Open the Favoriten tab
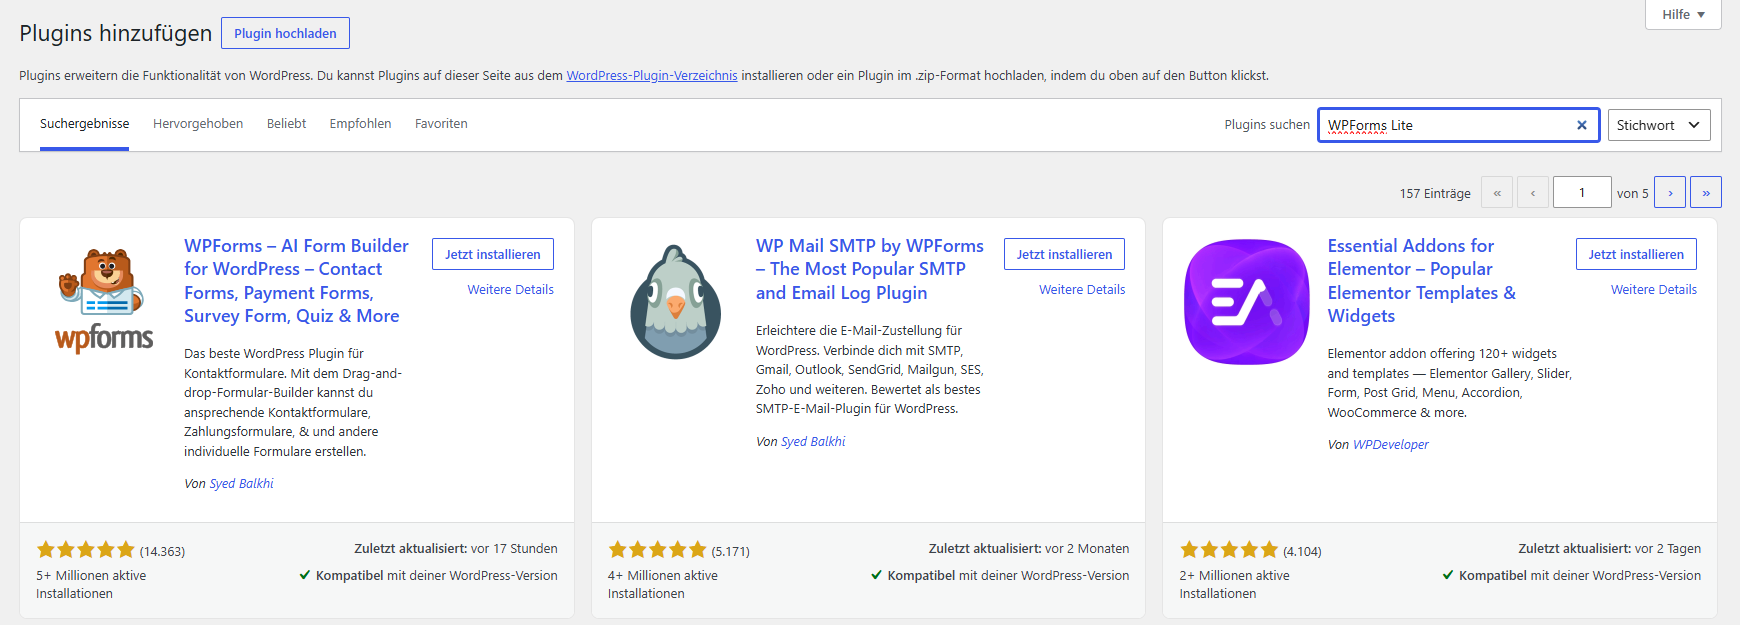 click(x=441, y=124)
